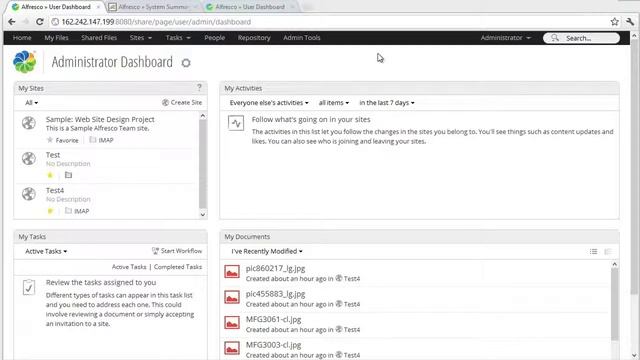Toggle yellow favorite star on Test4 site
The image size is (640, 360).
click(x=50, y=211)
